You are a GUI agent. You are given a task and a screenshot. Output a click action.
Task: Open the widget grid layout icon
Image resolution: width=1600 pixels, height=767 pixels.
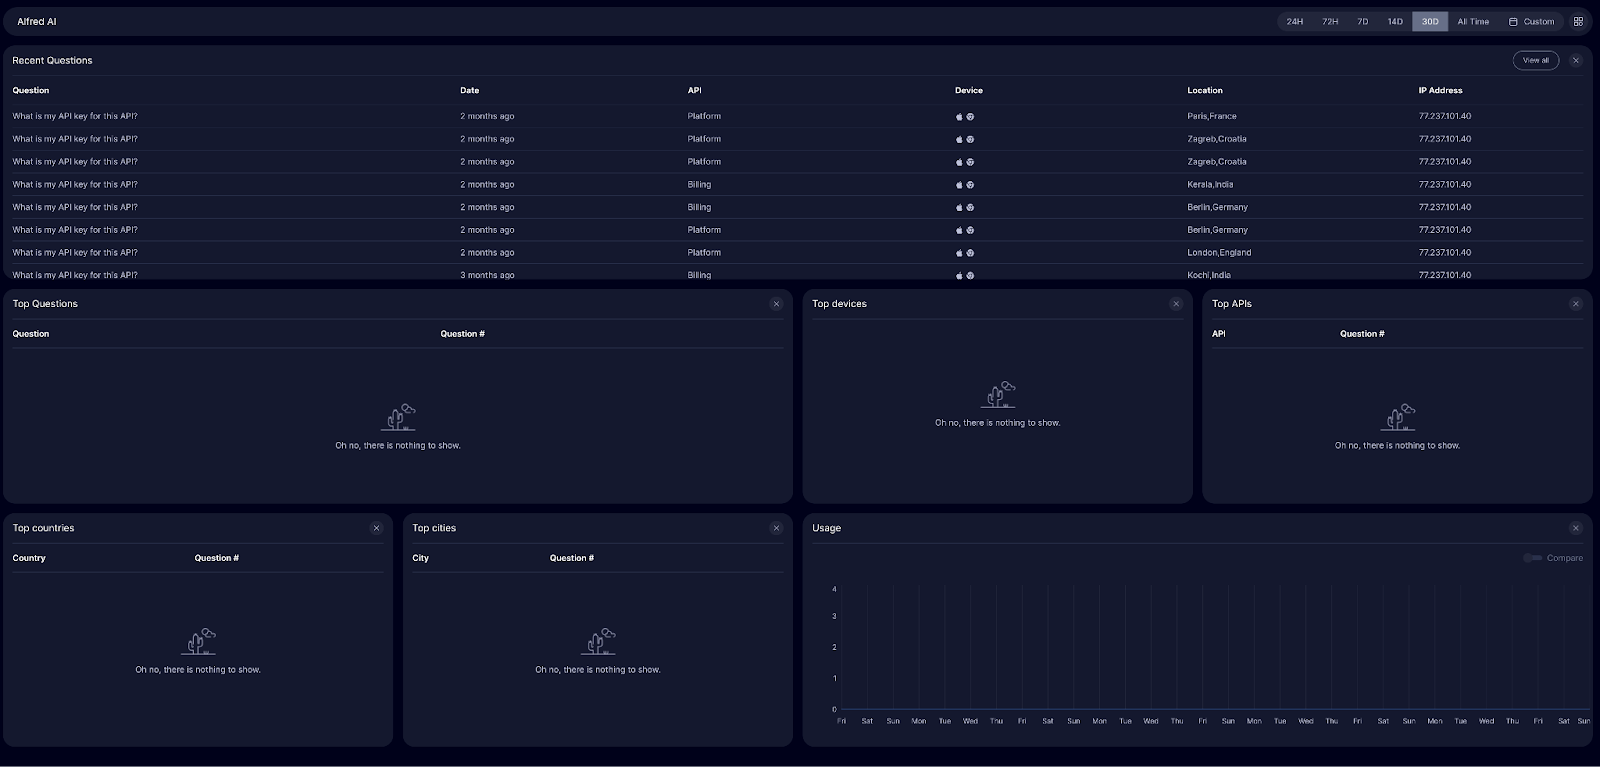coord(1578,21)
